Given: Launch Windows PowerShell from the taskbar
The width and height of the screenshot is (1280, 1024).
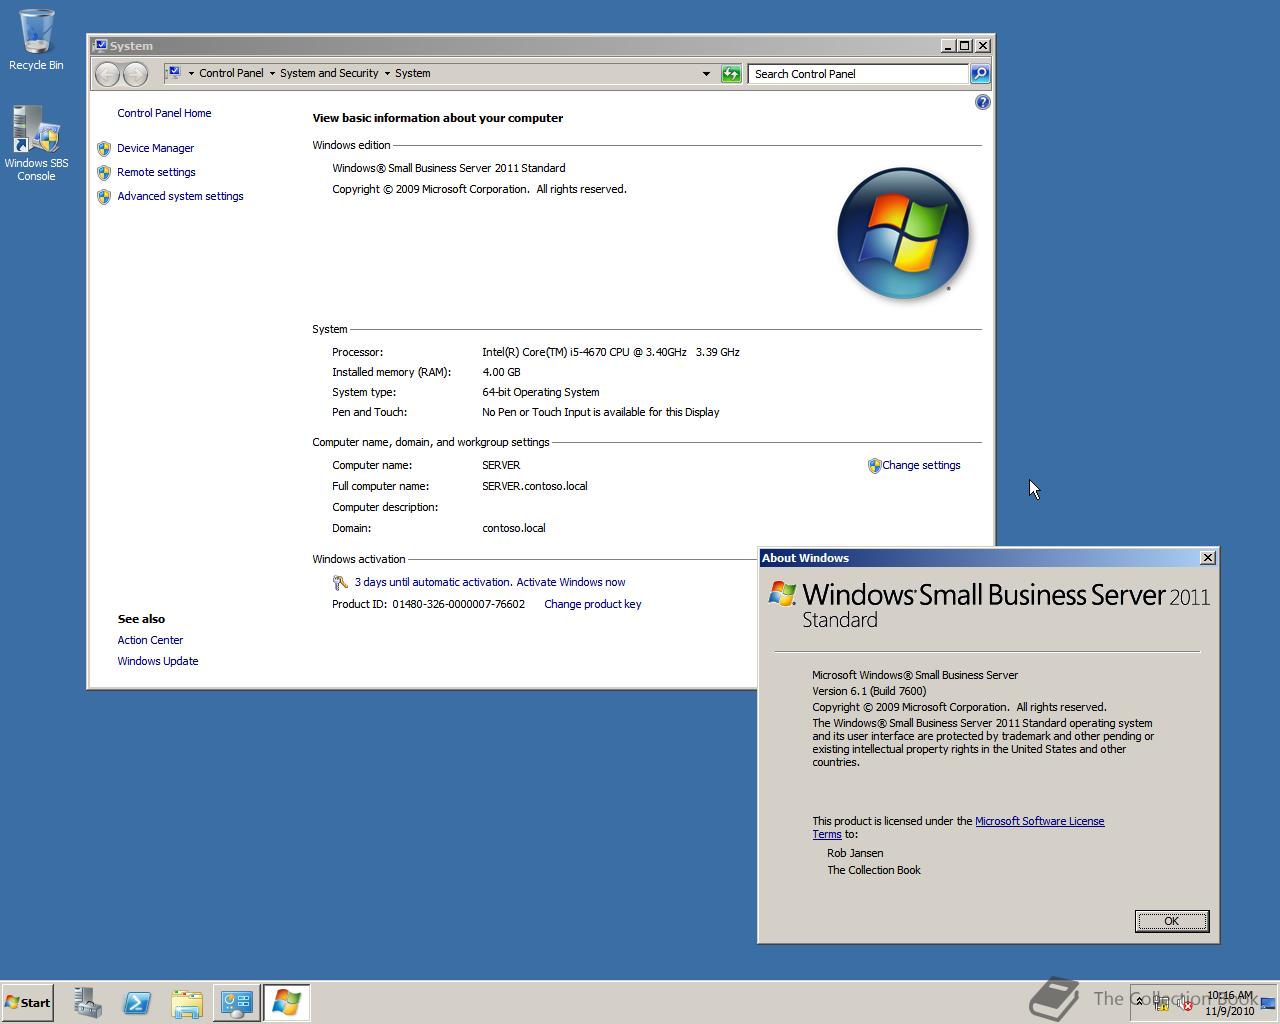Looking at the screenshot, I should coord(137,1003).
